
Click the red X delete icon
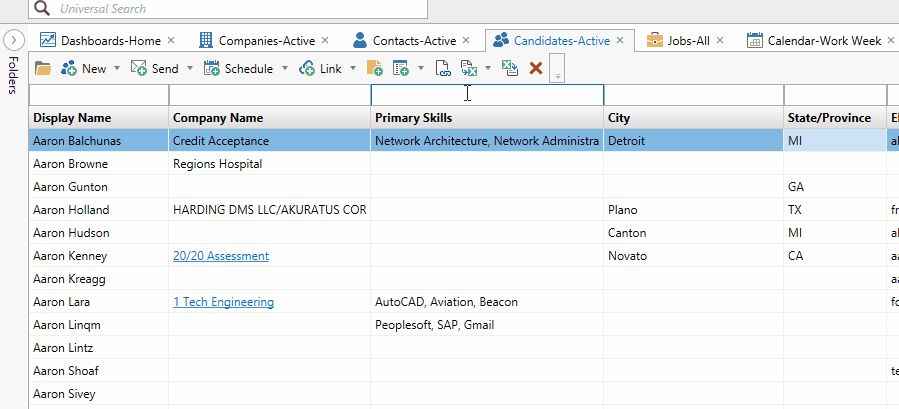click(x=536, y=69)
